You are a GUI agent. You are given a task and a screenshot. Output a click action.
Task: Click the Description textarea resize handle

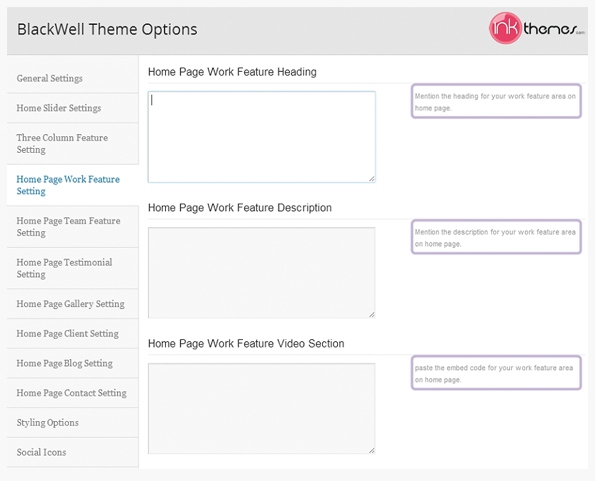(x=372, y=314)
